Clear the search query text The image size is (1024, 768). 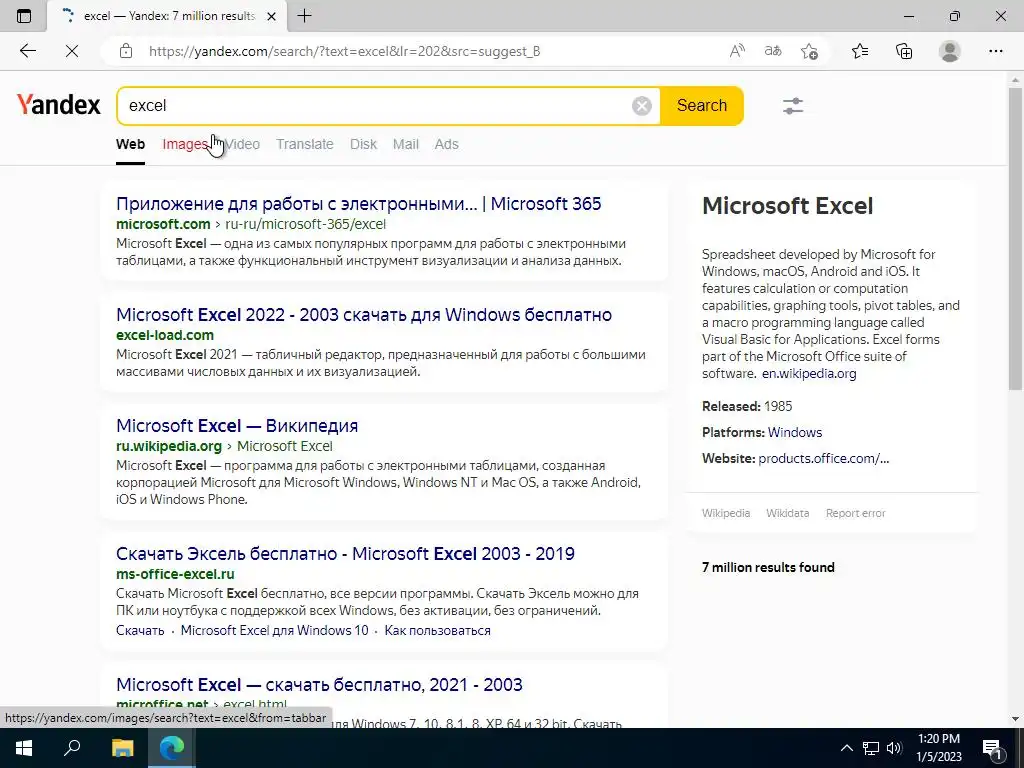pos(642,106)
